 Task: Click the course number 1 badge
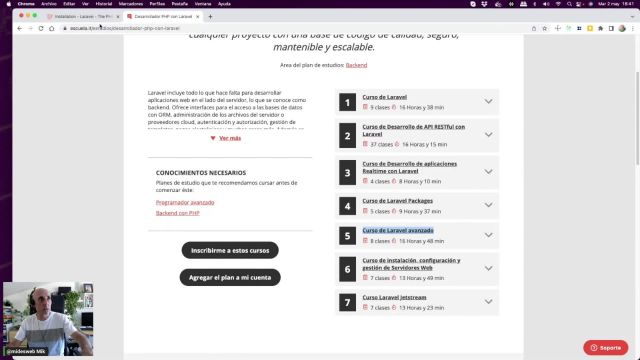pyautogui.click(x=347, y=102)
